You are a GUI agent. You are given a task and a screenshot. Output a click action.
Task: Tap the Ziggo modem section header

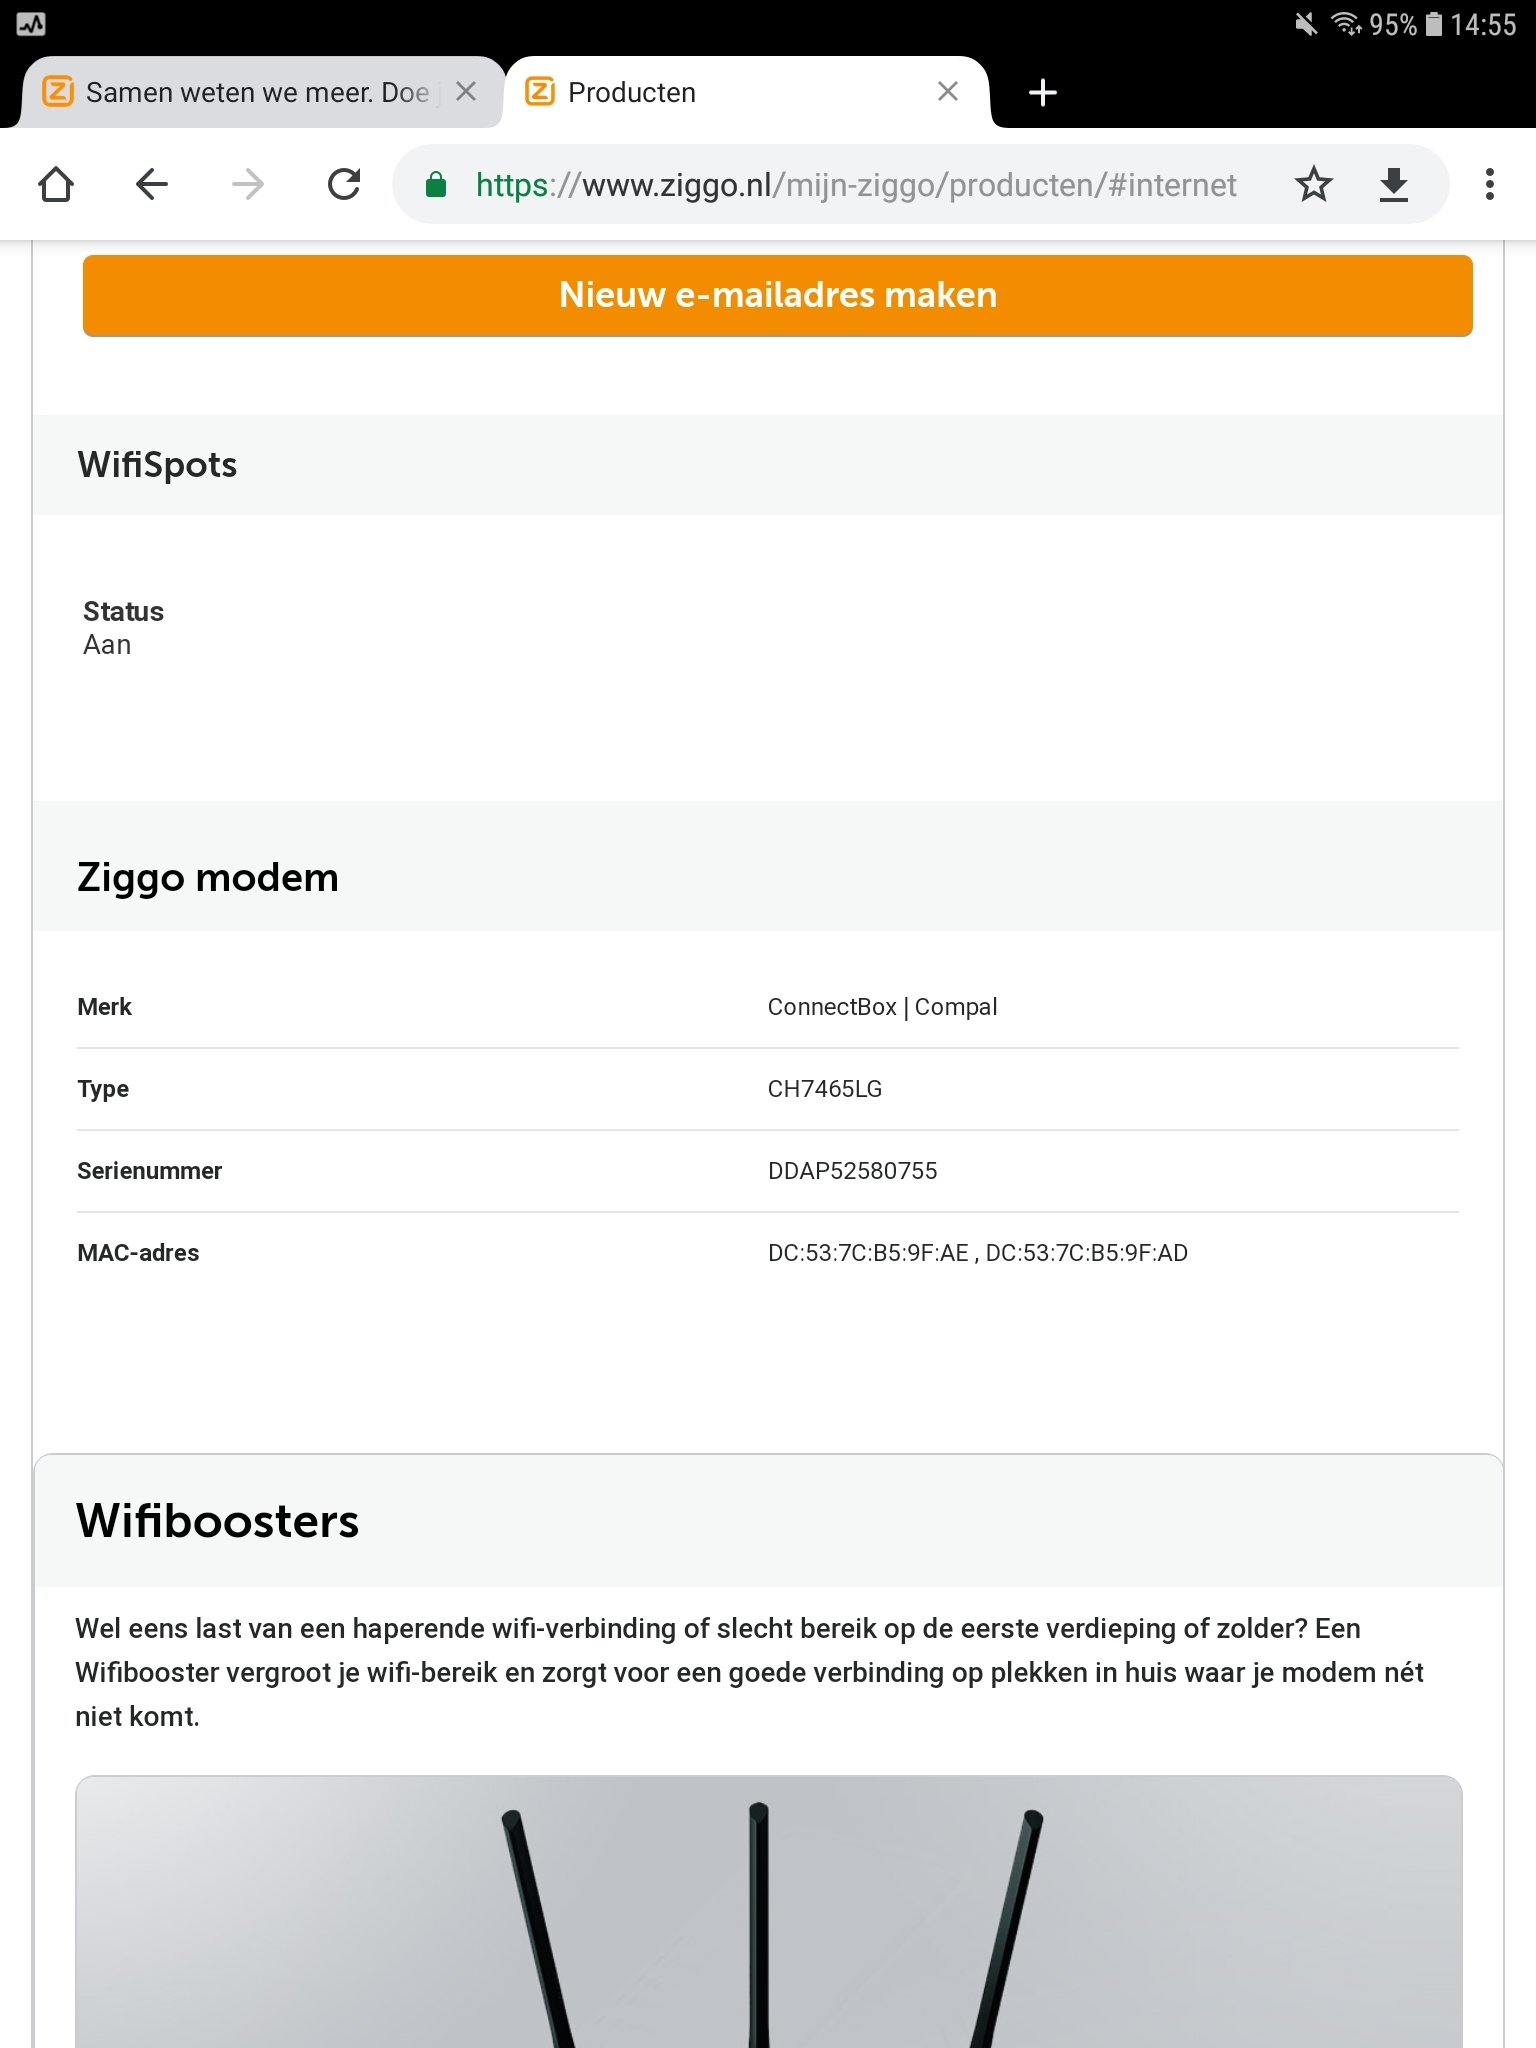(768, 877)
